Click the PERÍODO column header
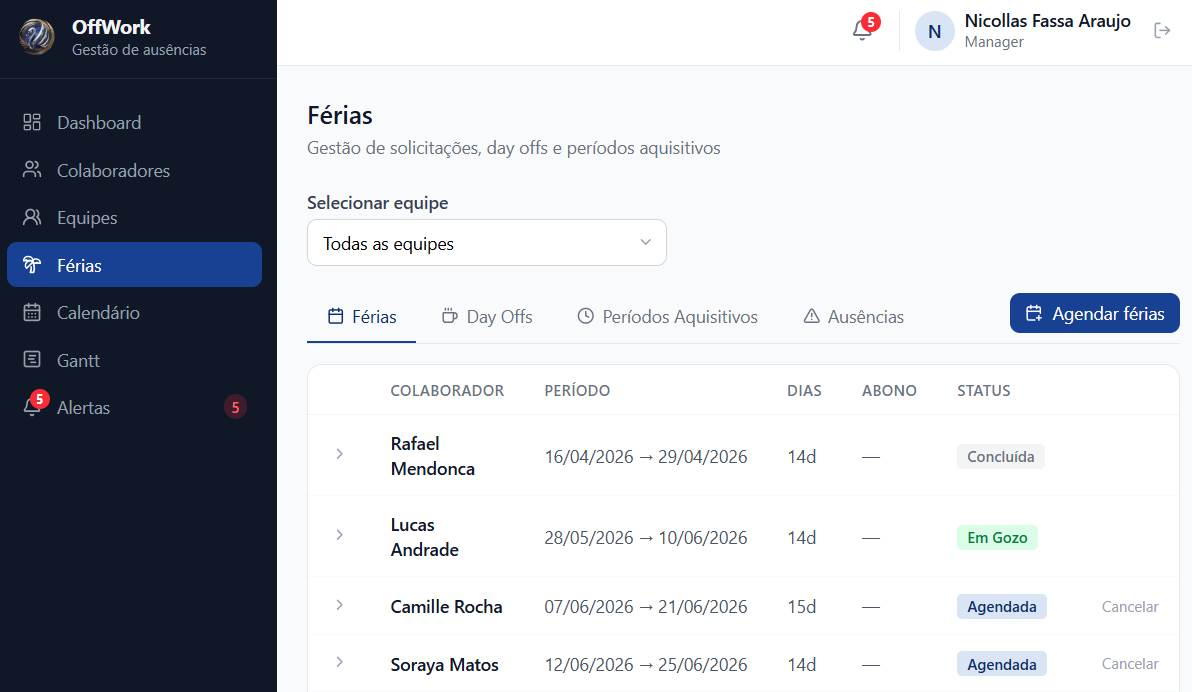 577,390
